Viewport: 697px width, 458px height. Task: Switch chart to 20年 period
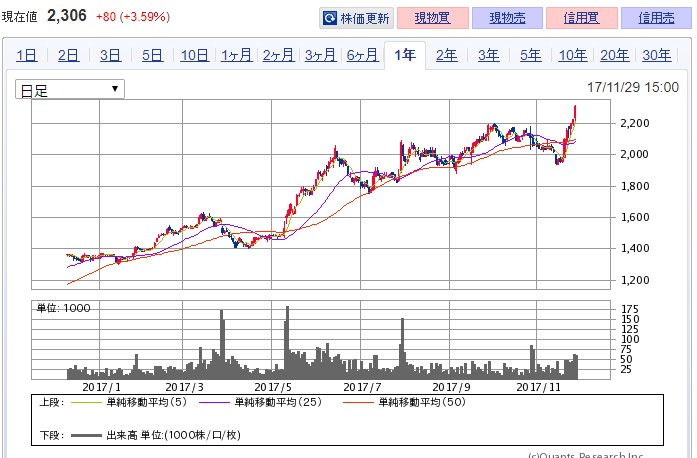[x=614, y=55]
